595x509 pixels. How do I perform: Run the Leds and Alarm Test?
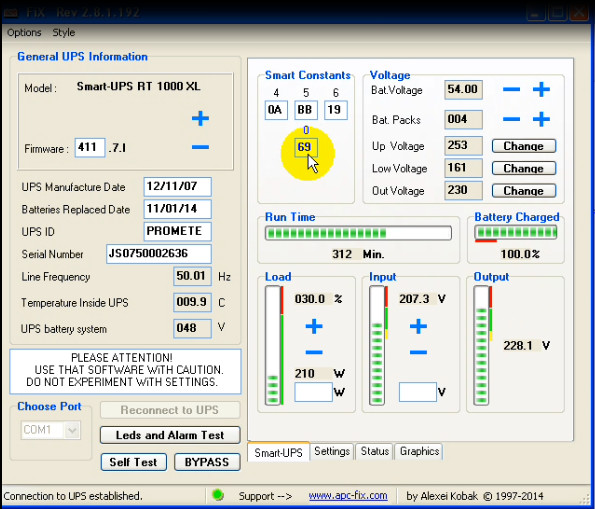(x=170, y=435)
